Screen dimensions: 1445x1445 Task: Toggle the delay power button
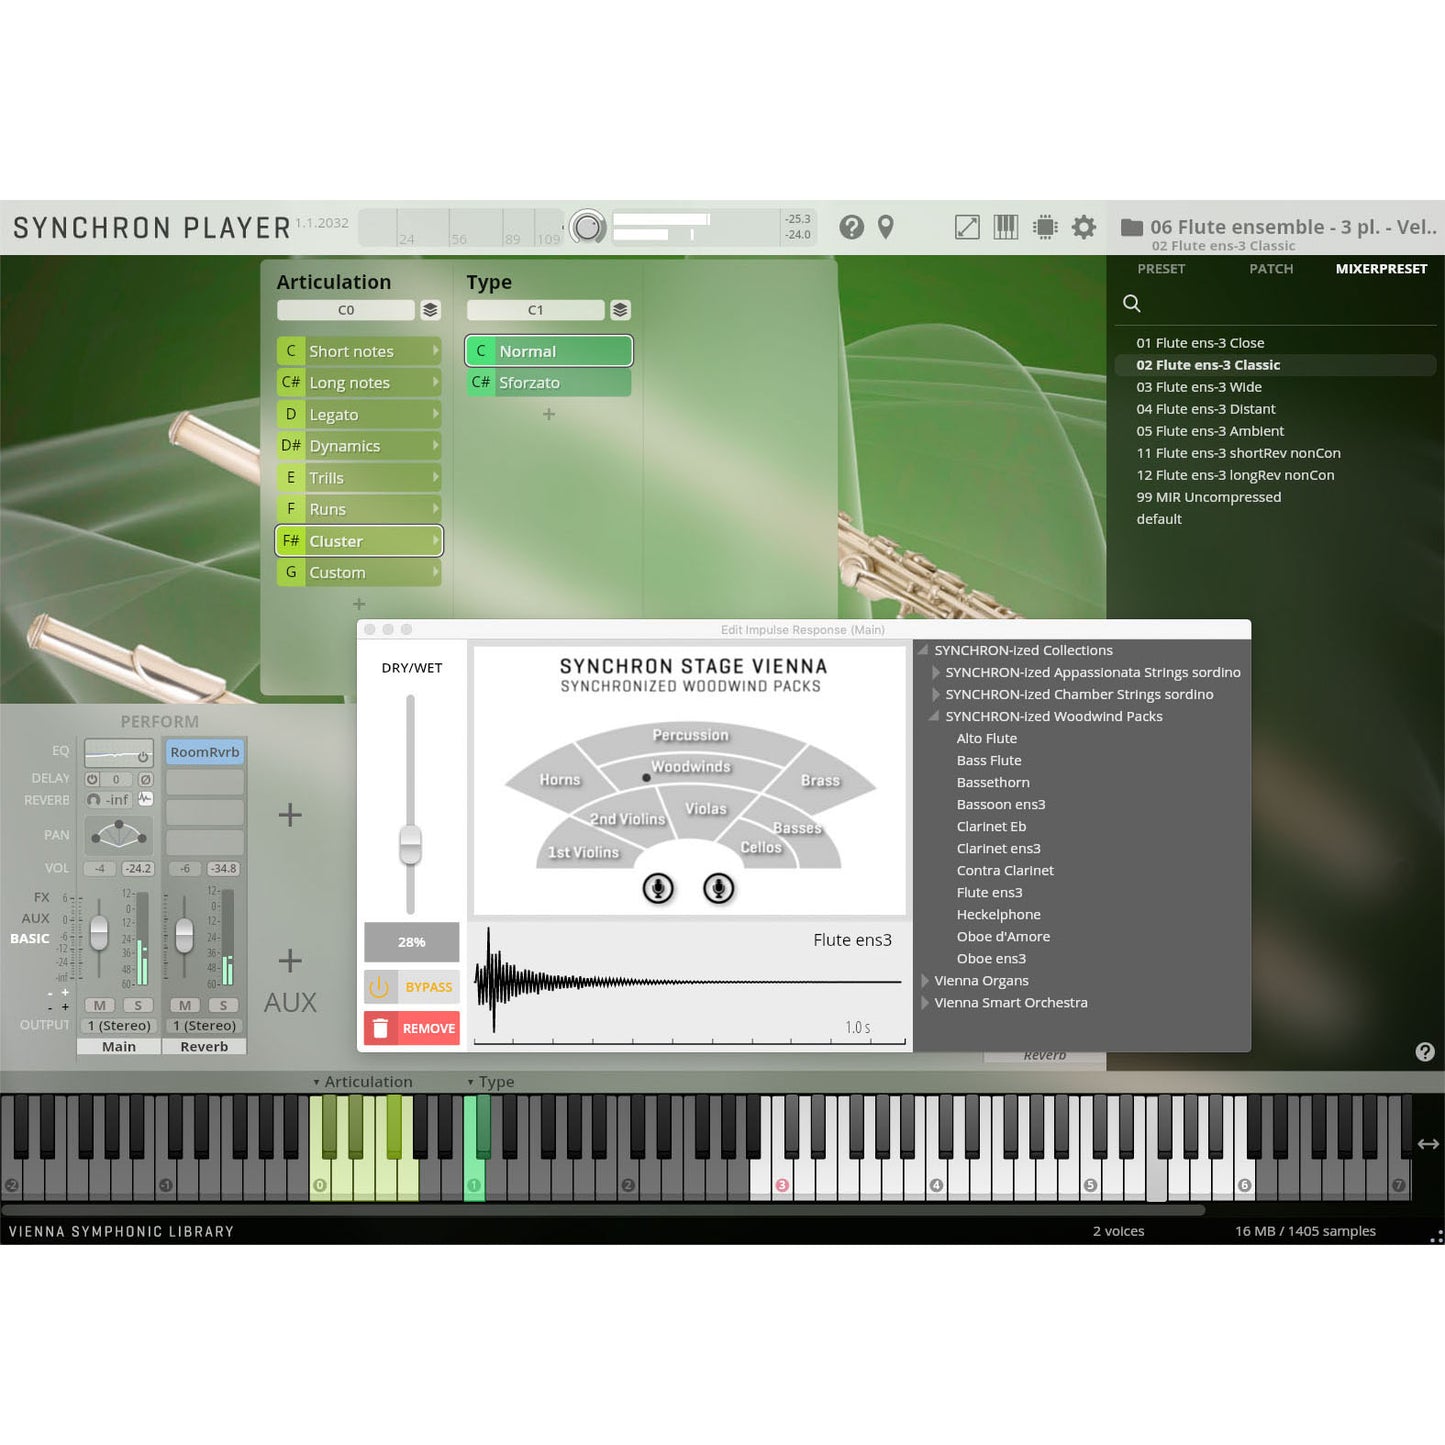(93, 779)
